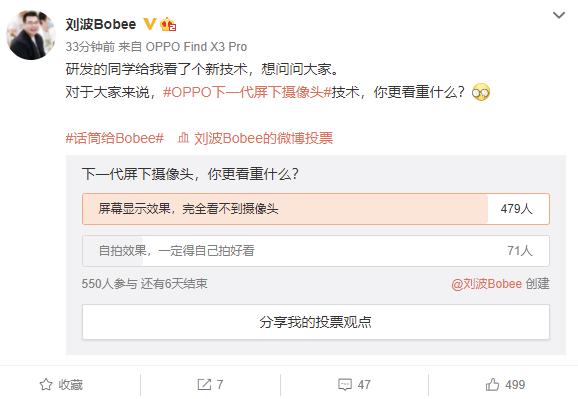Viewport: 578px width, 399px height.
Task: Click the 收藏 label
Action: click(x=71, y=385)
